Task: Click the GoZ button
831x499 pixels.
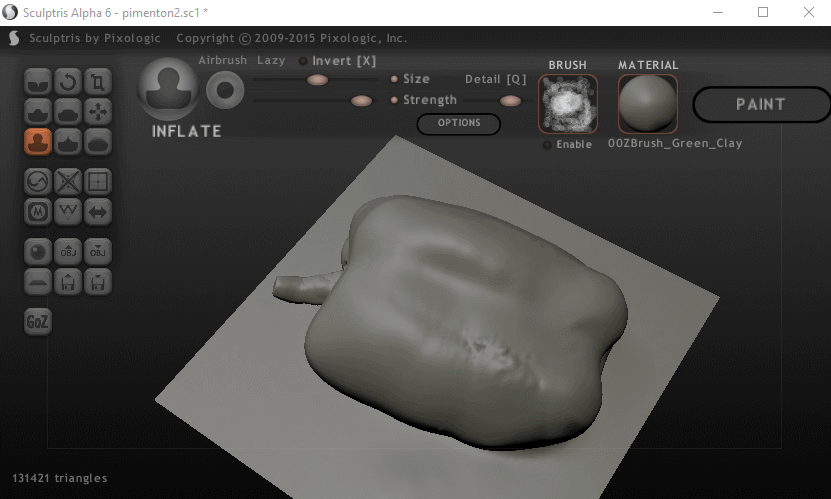Action: [38, 322]
